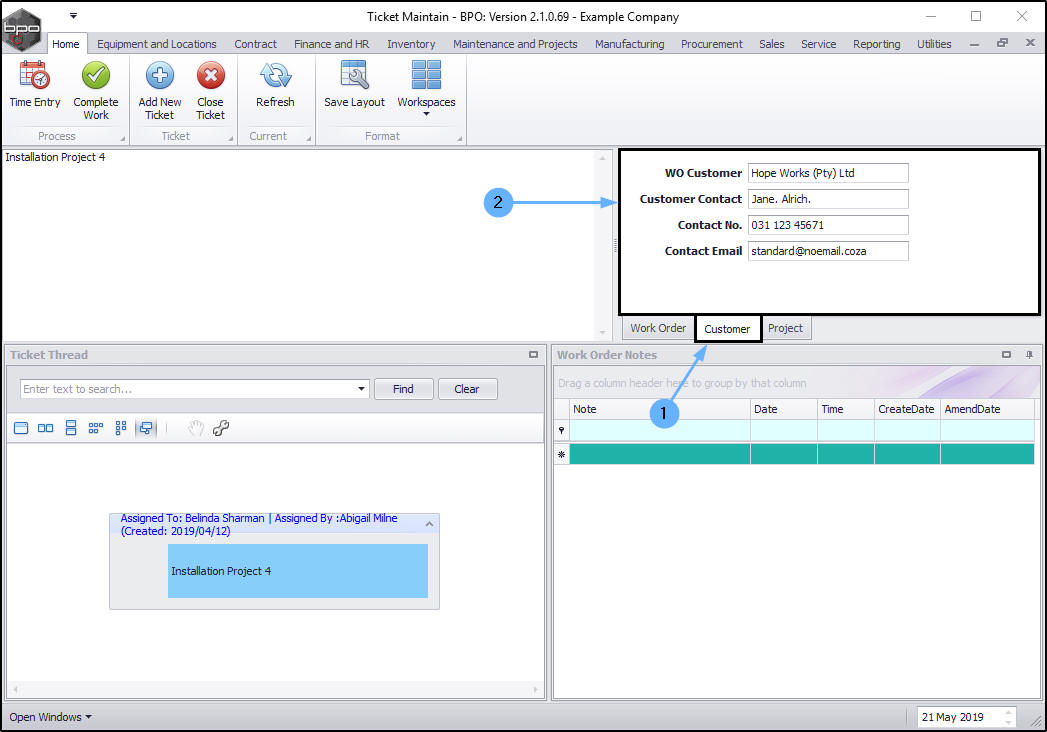Open the Equipment and Locations tab

coord(157,44)
